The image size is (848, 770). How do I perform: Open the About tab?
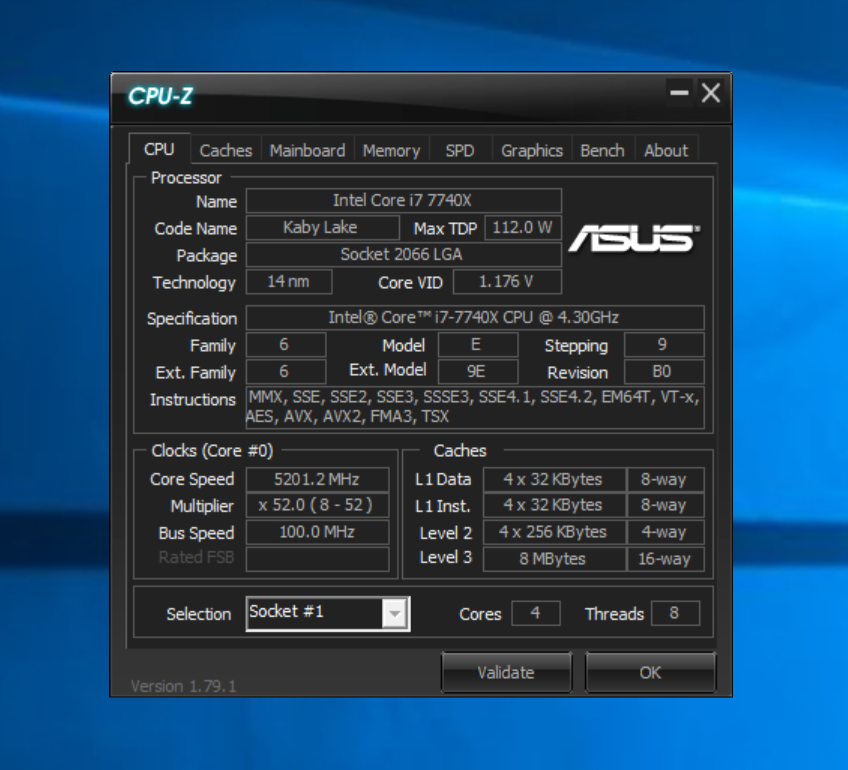[x=666, y=150]
